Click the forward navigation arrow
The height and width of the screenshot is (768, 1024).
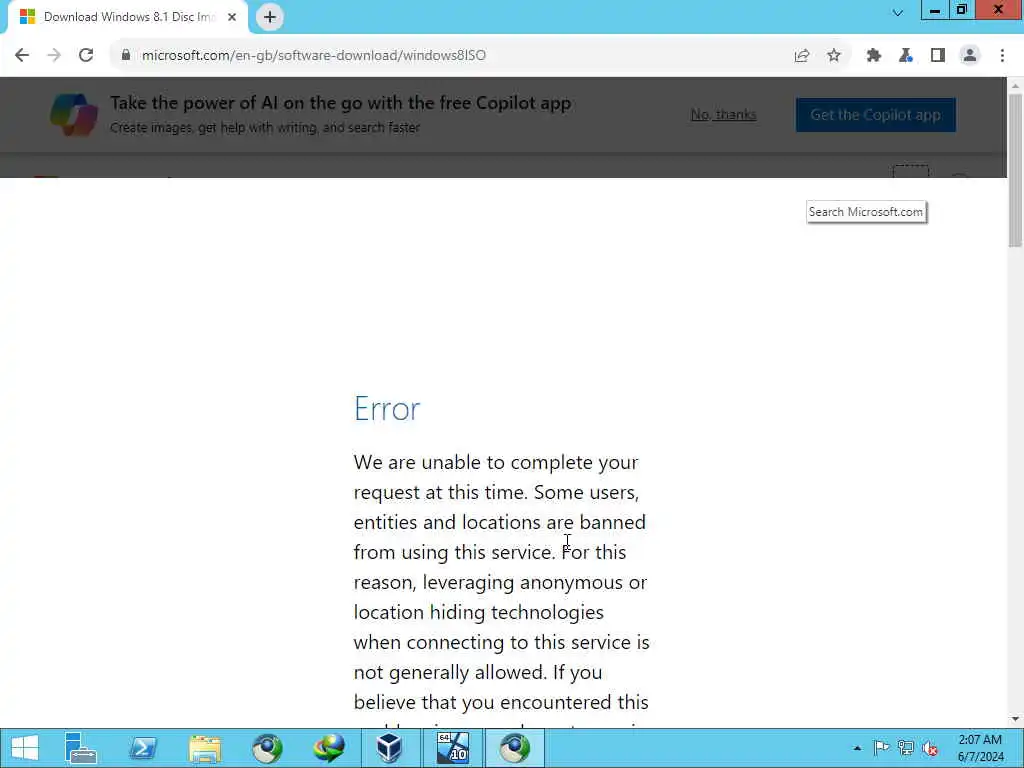click(x=54, y=56)
